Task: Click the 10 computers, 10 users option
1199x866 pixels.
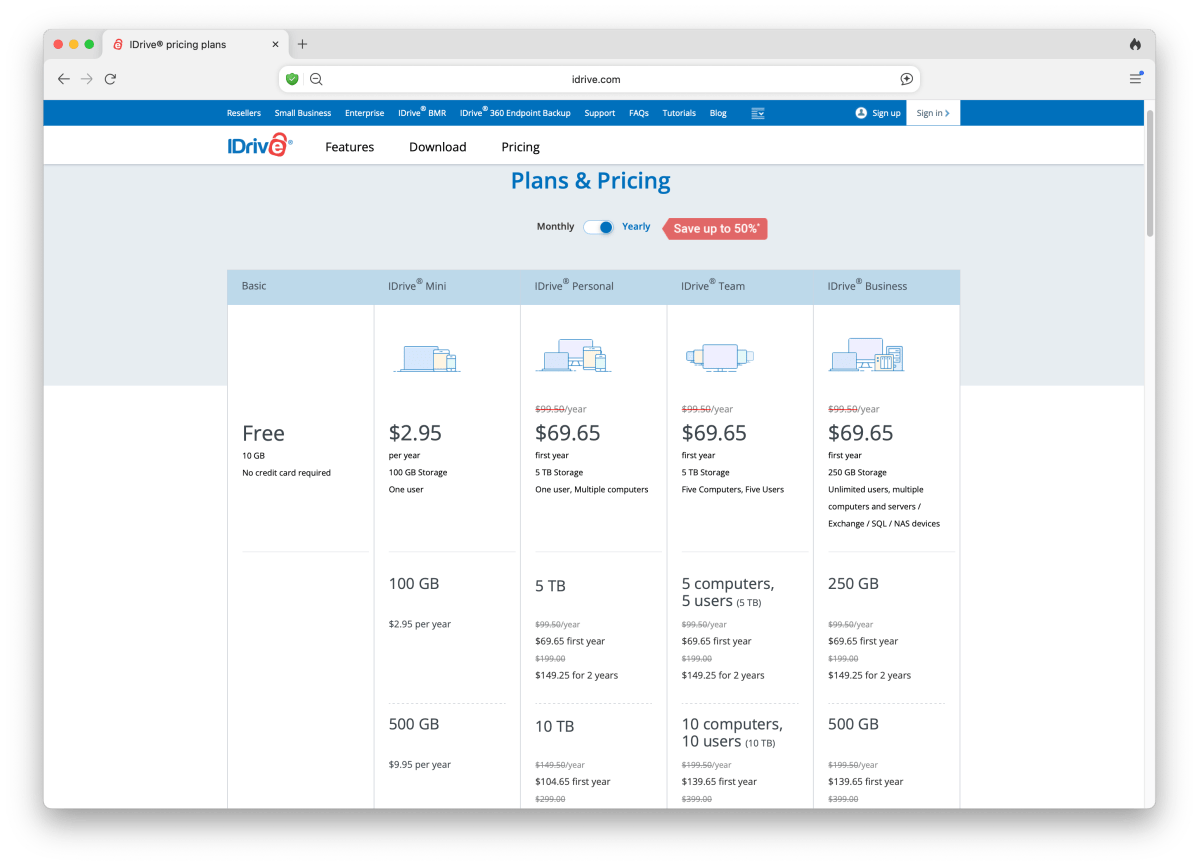Action: [x=732, y=732]
